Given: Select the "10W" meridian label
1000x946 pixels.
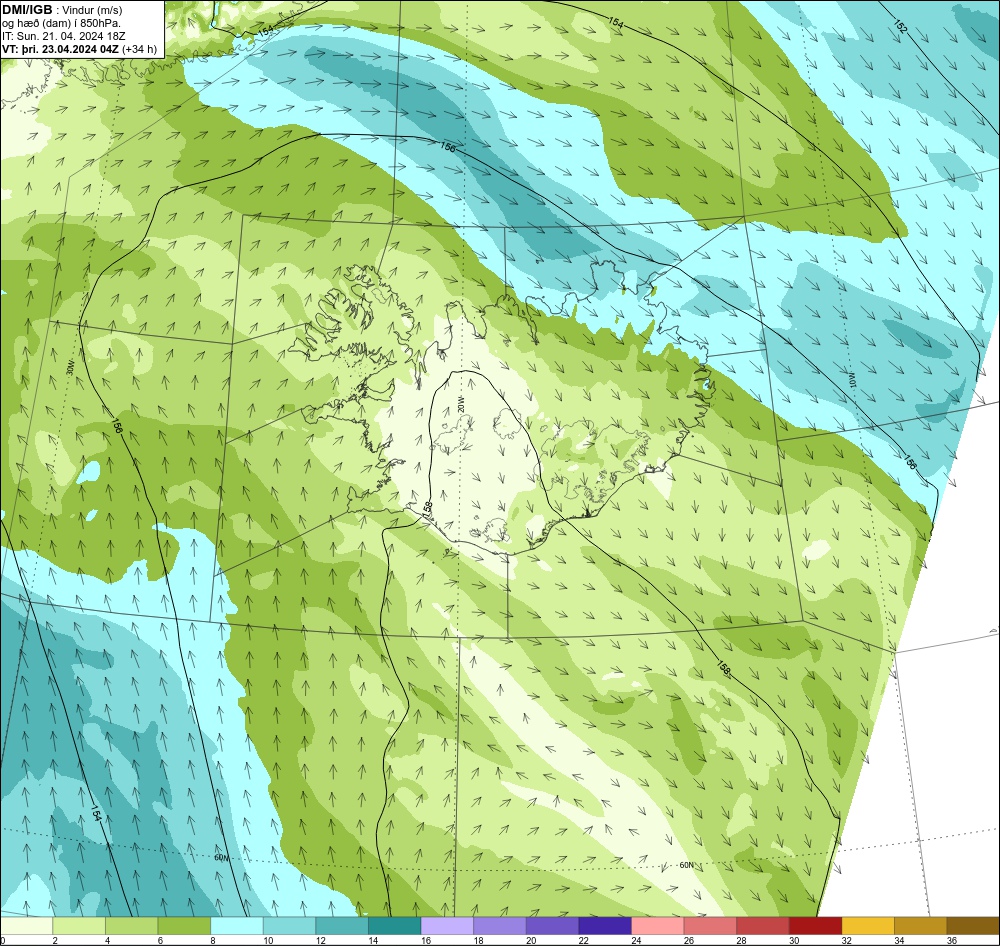Looking at the screenshot, I should 851,378.
